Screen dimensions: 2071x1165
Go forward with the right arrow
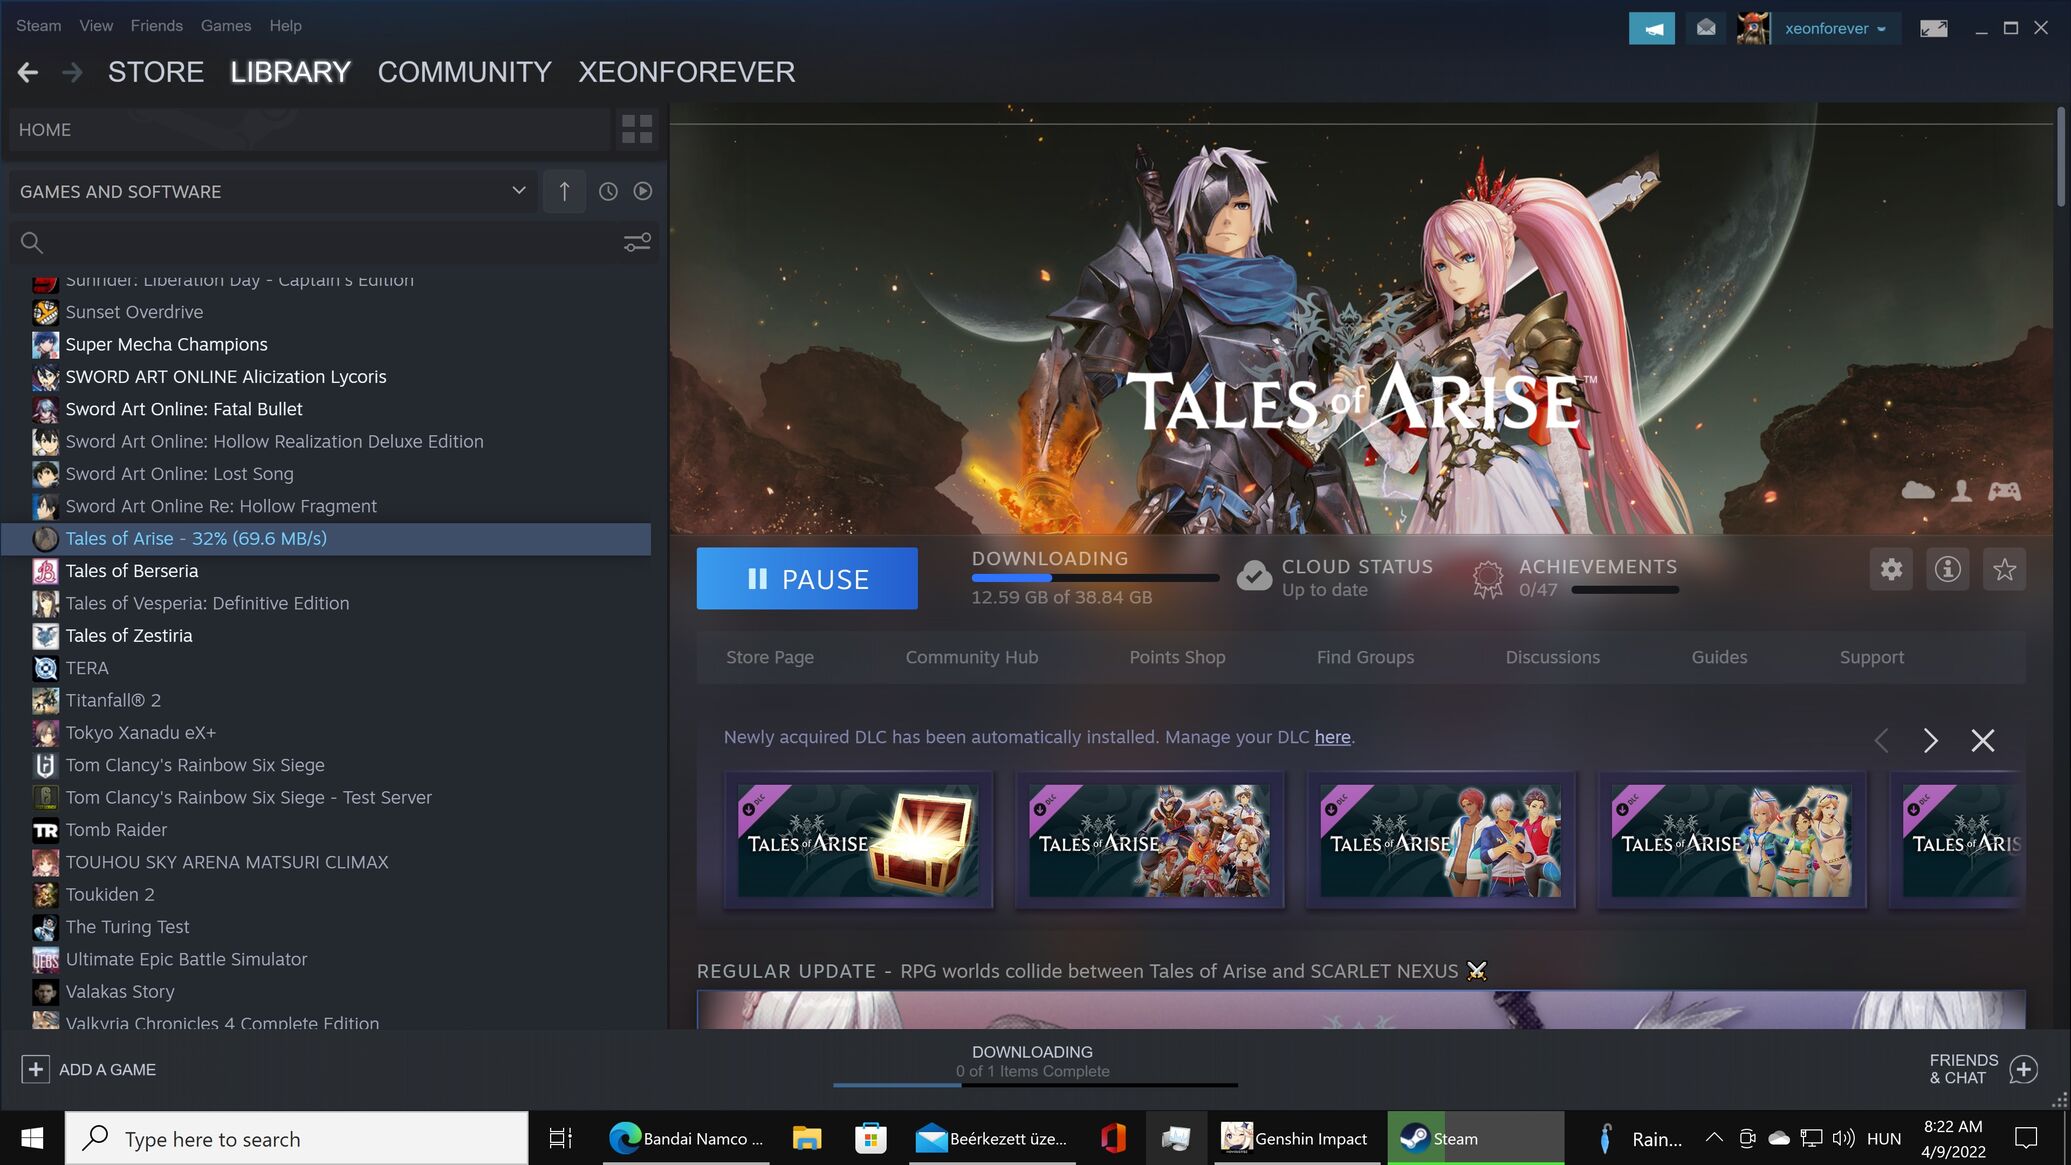click(x=72, y=72)
